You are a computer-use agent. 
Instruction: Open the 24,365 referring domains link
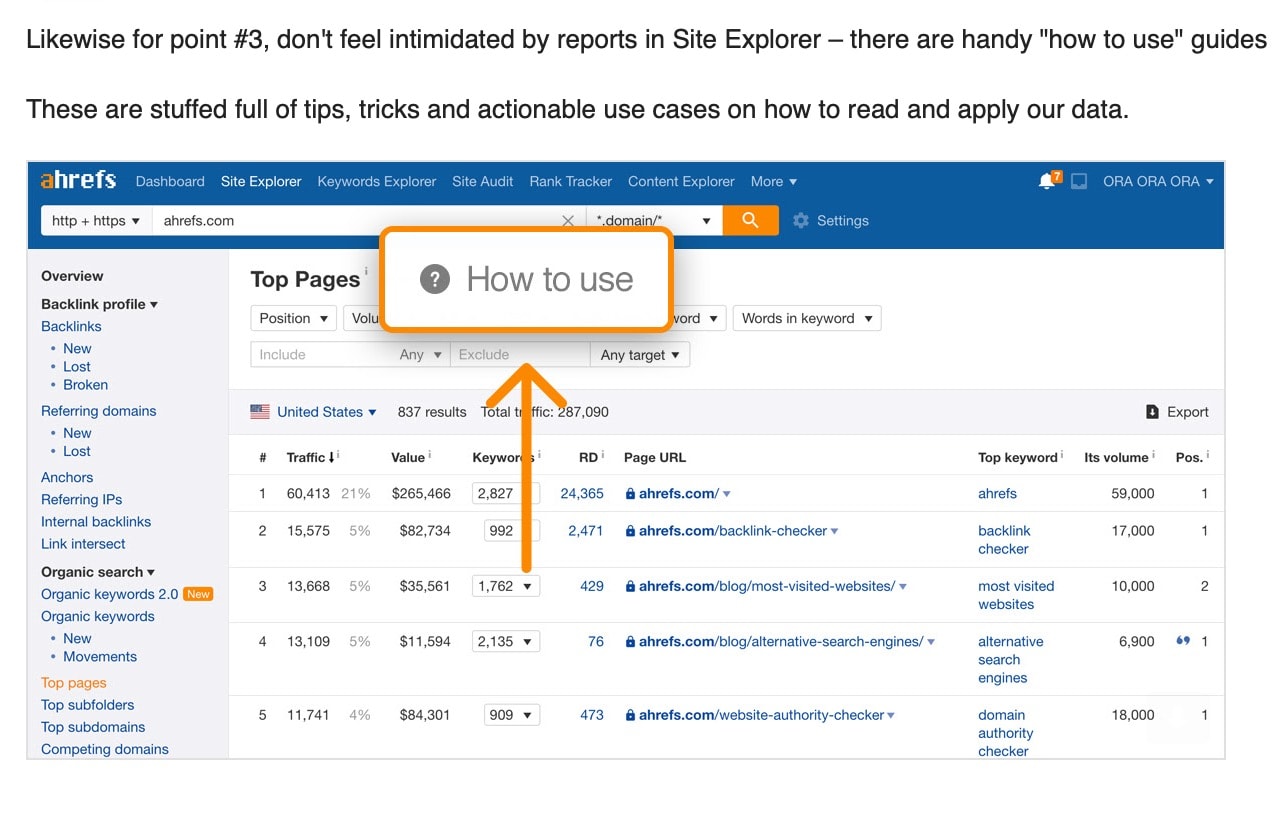pyautogui.click(x=582, y=493)
